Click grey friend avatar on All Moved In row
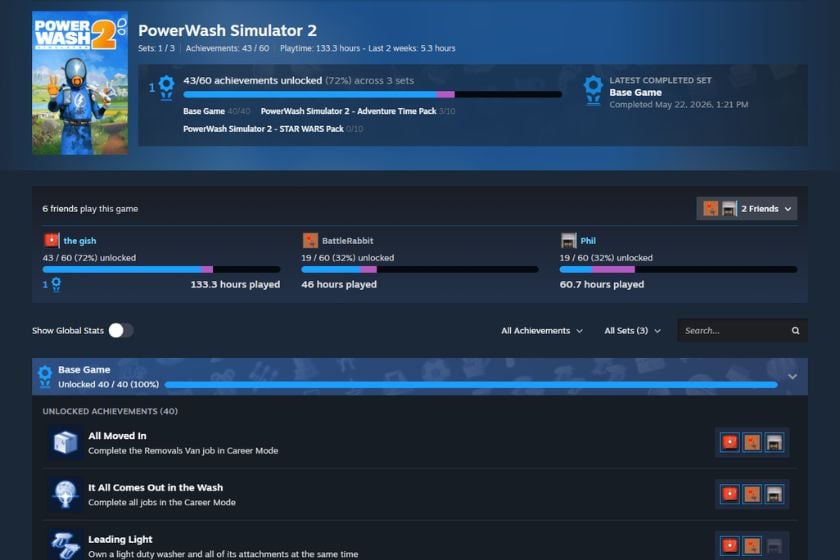This screenshot has height=560, width=840. point(774,442)
